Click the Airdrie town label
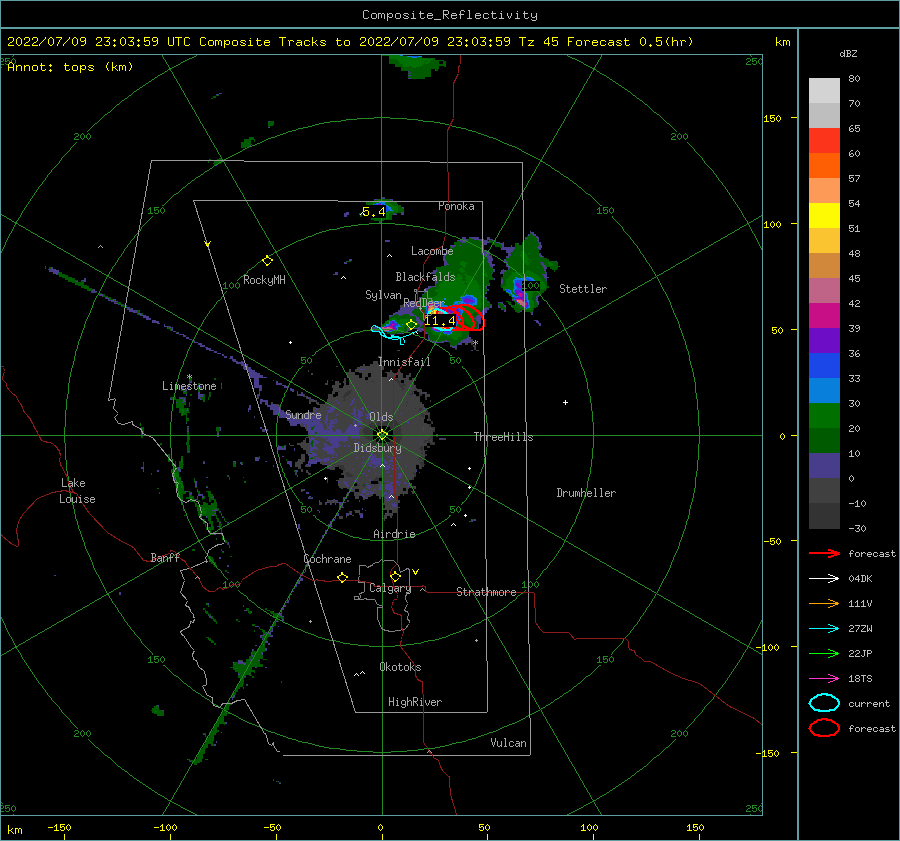This screenshot has height=841, width=900. [x=394, y=534]
